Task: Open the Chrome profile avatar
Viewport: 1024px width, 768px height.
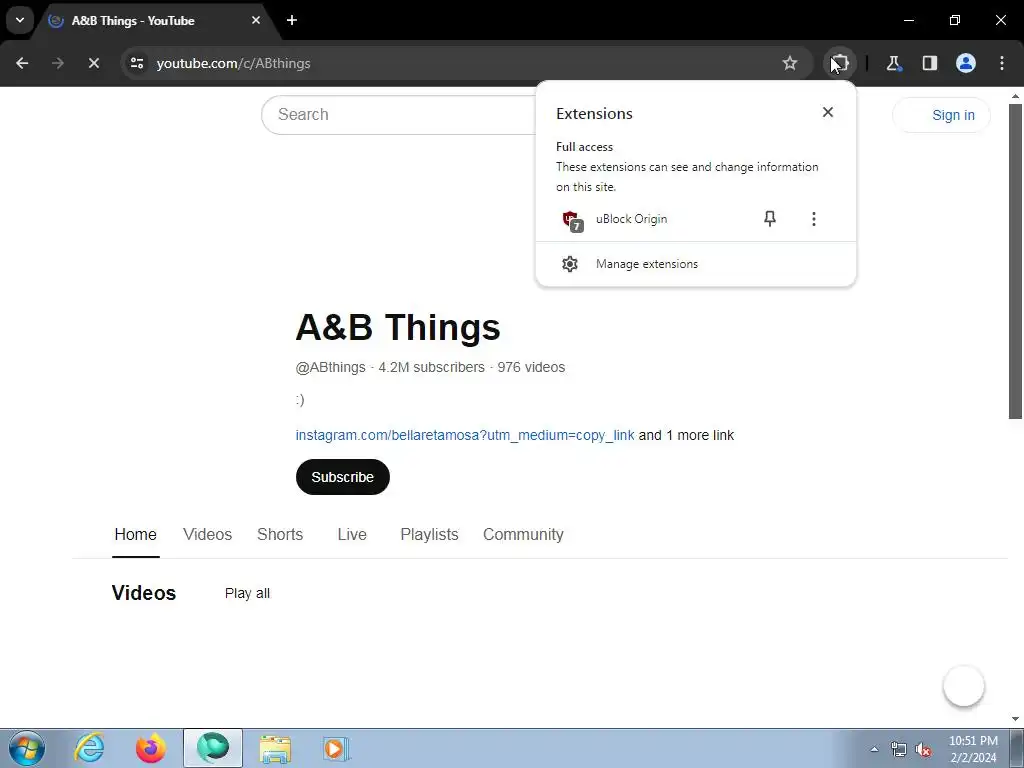Action: pyautogui.click(x=966, y=63)
